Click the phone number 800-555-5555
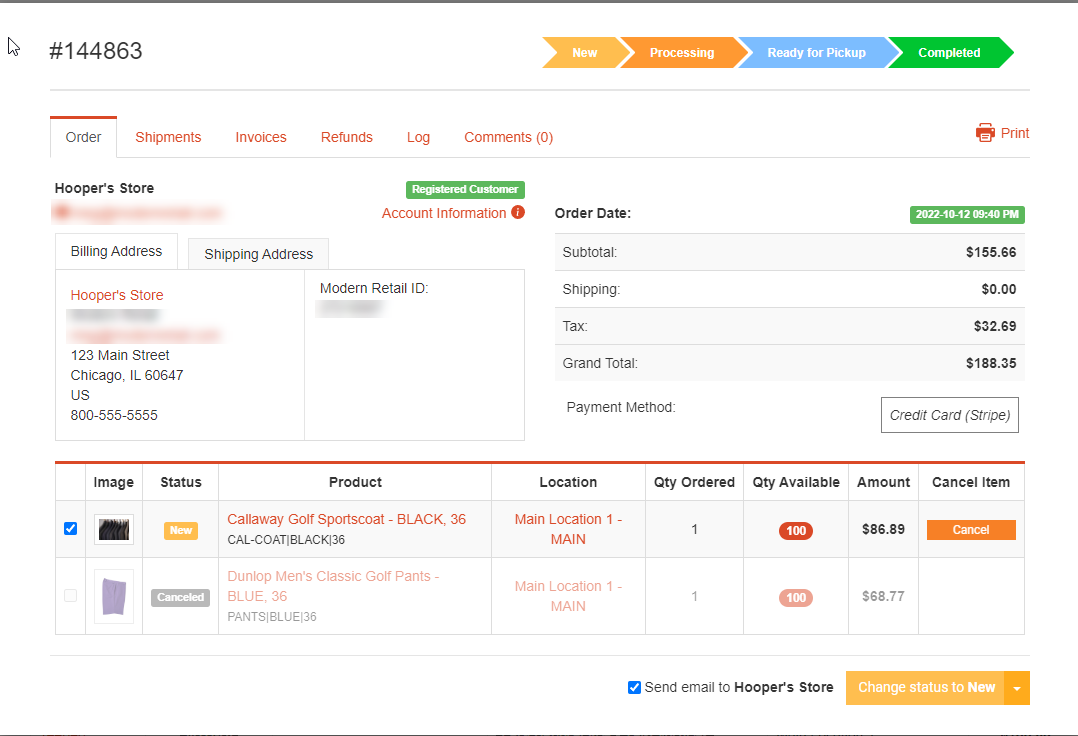This screenshot has width=1078, height=736. (x=114, y=416)
